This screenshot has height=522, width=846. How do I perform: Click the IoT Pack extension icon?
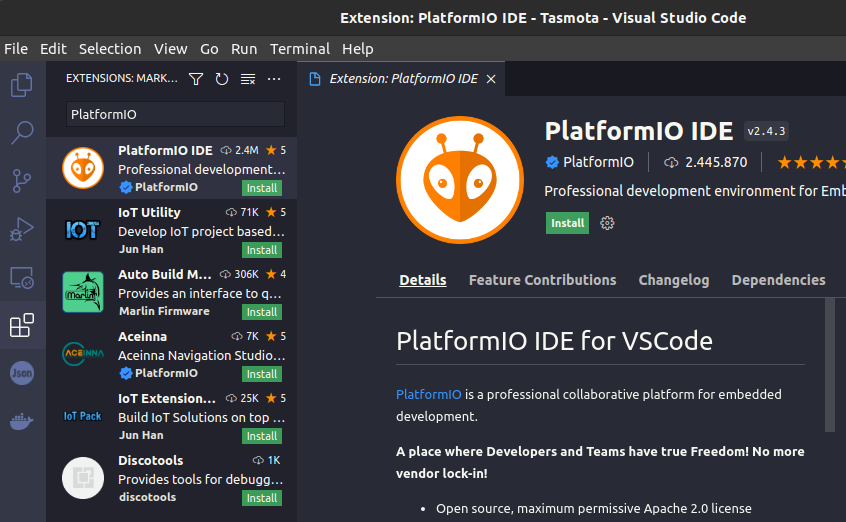tap(83, 416)
